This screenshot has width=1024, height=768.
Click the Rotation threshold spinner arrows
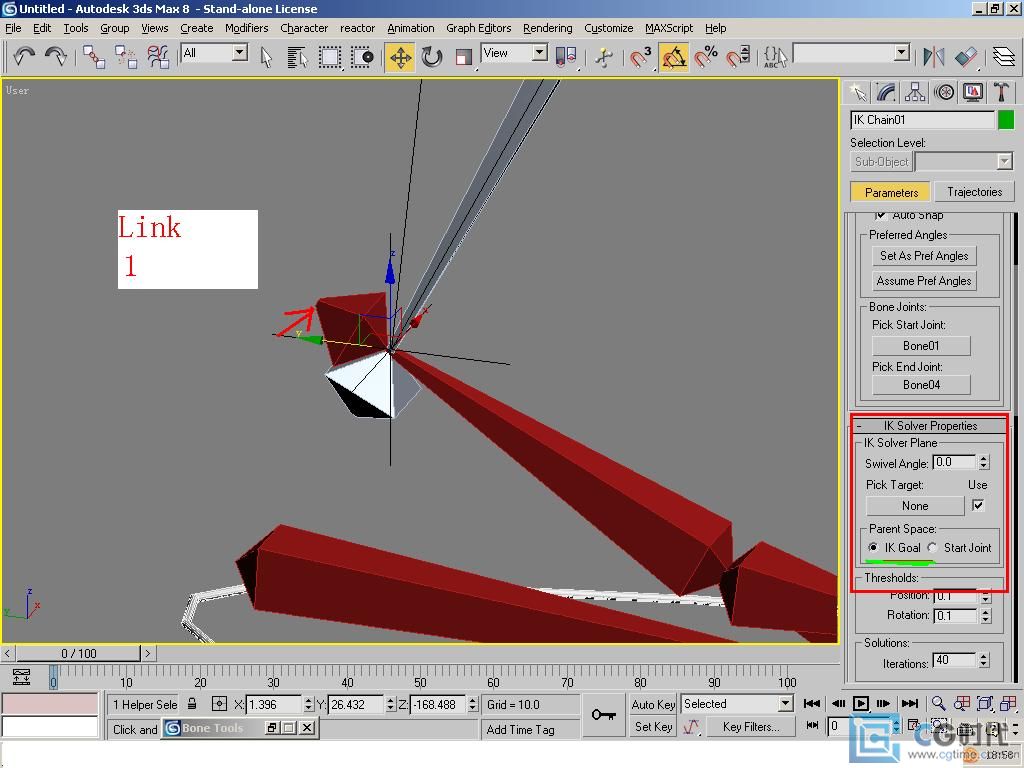point(985,615)
